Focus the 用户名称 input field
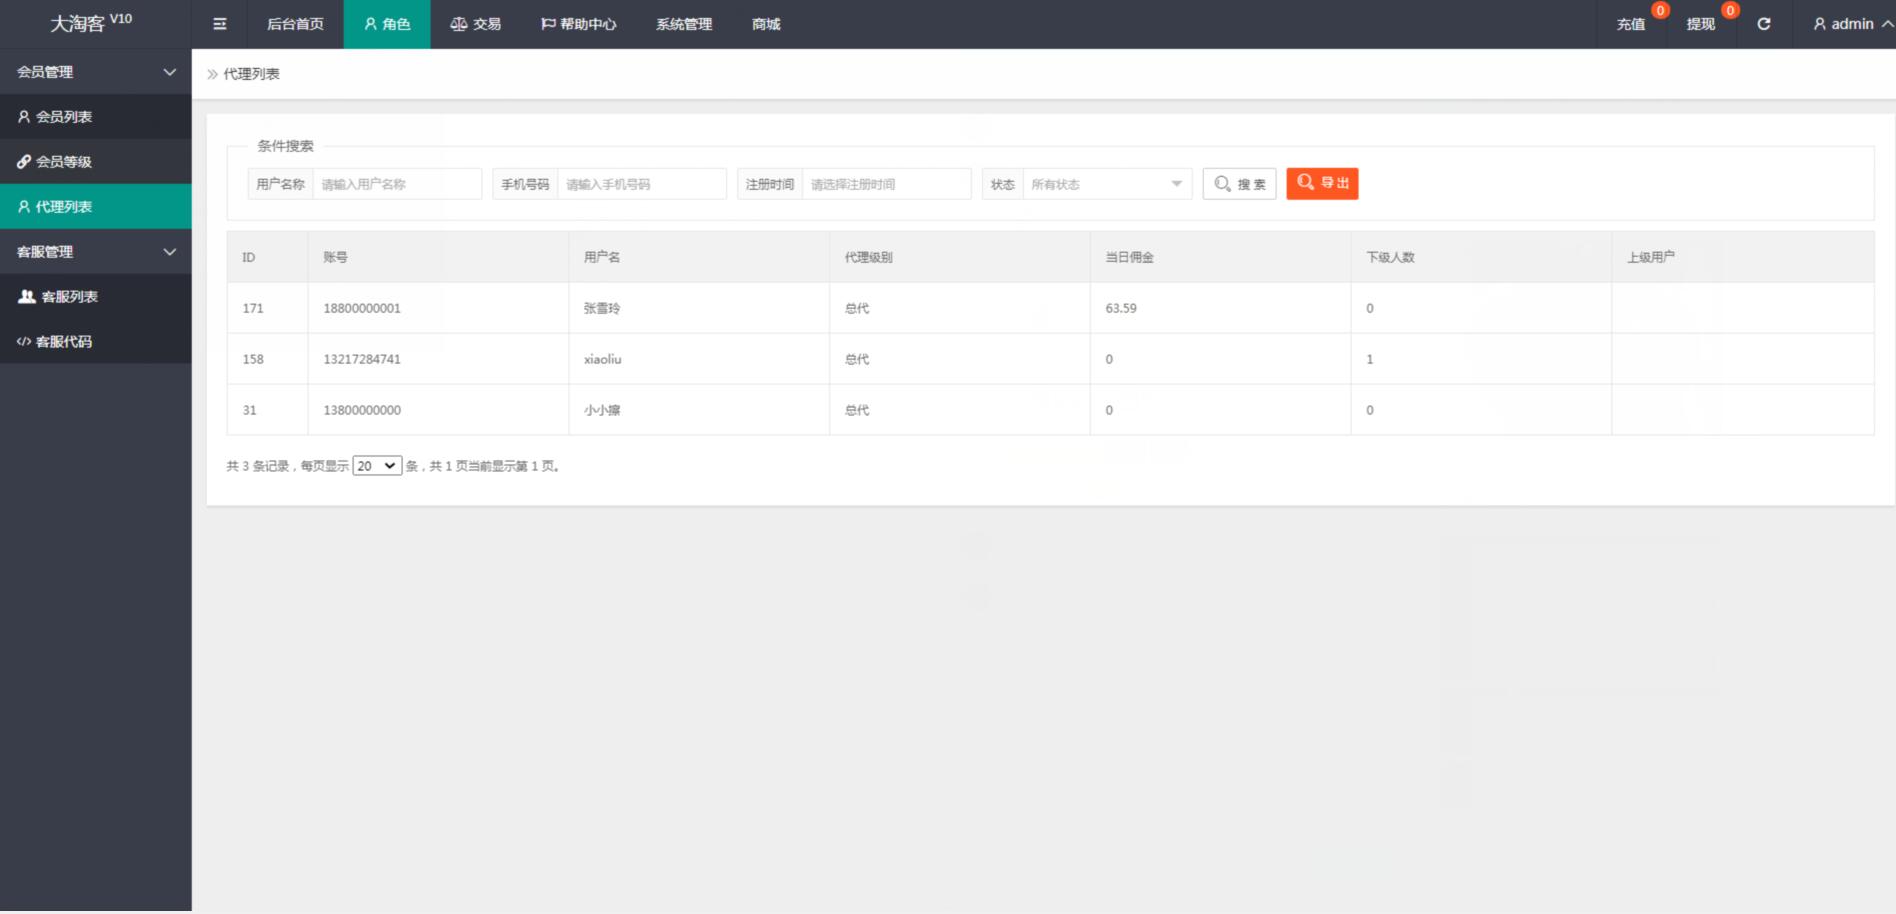 pos(396,184)
